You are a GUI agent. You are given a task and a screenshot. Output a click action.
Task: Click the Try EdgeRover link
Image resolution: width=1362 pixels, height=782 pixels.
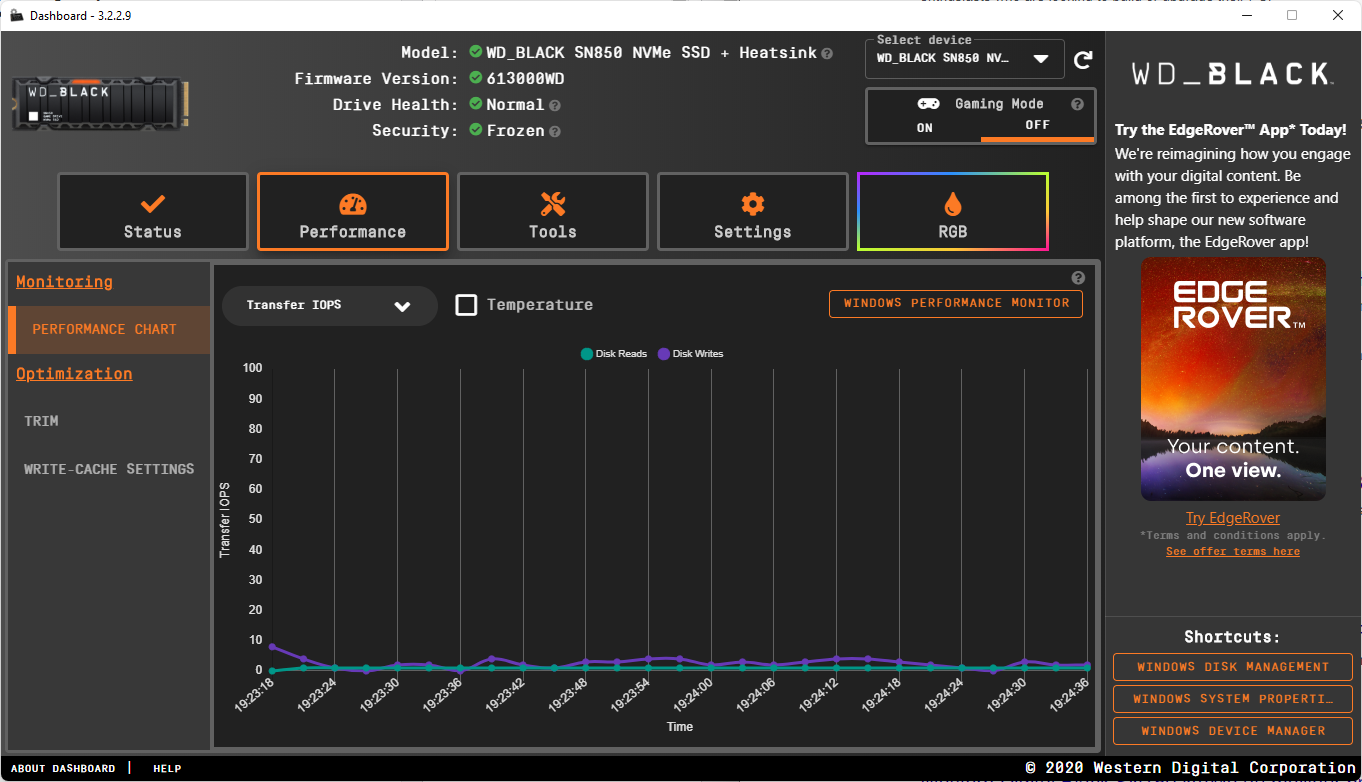(x=1233, y=518)
